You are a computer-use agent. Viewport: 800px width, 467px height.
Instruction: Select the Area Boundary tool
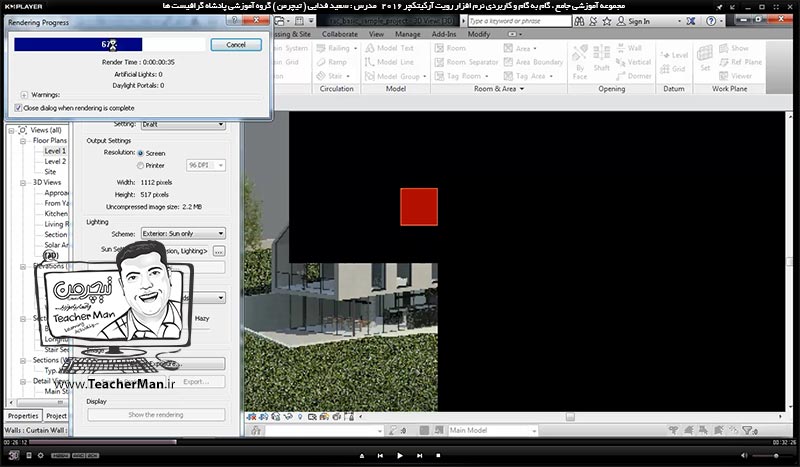(533, 62)
